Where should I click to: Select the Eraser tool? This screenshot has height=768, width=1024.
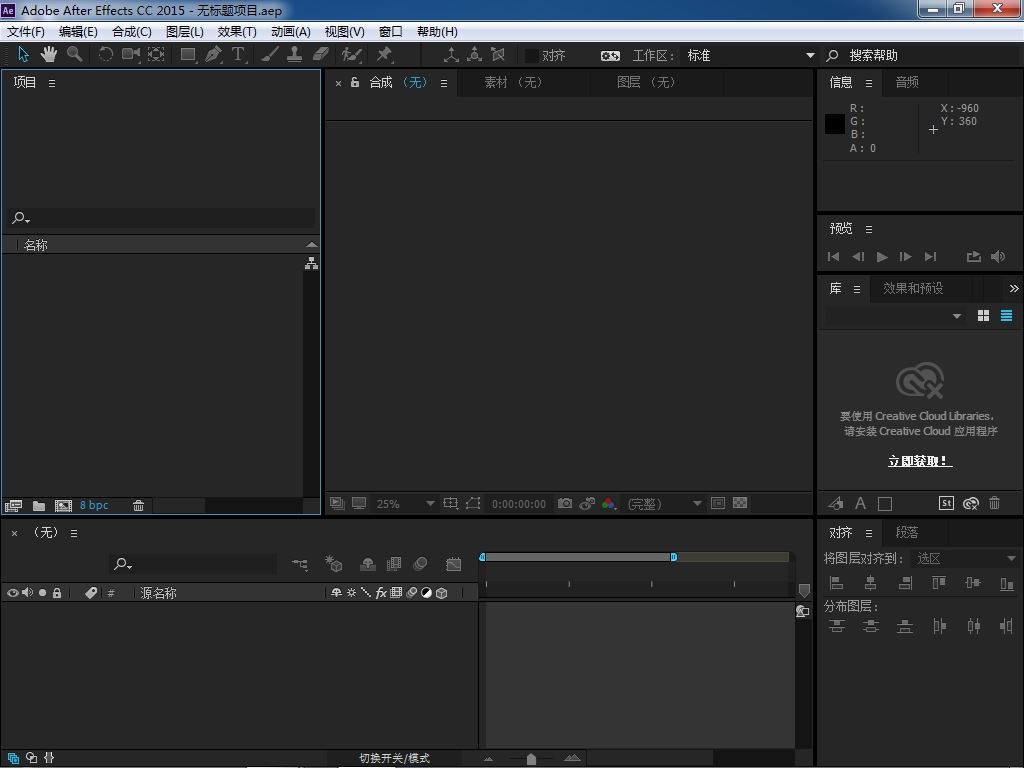[x=321, y=55]
